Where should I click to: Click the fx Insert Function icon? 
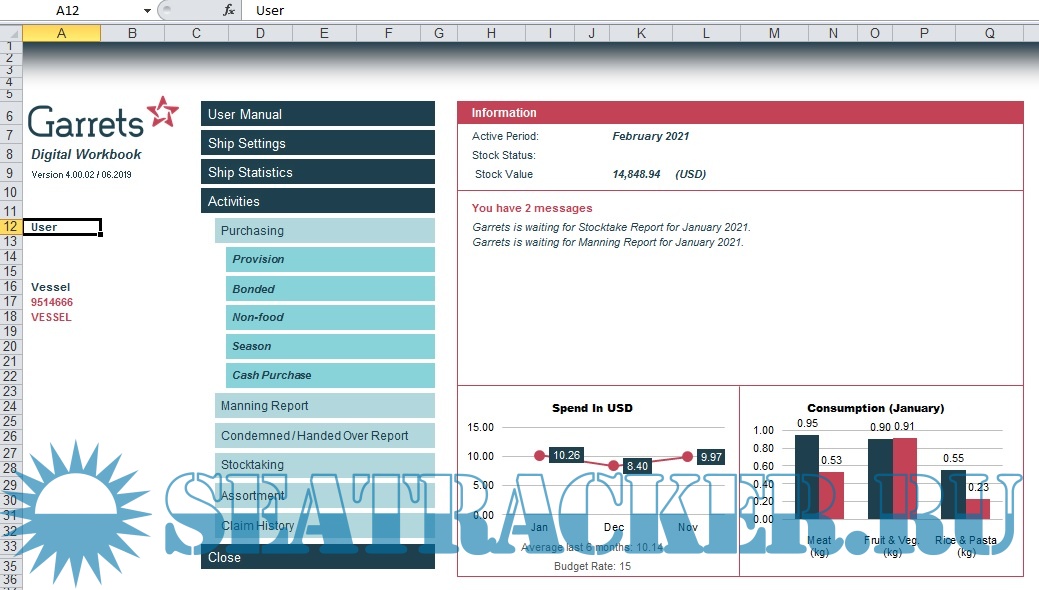click(229, 10)
